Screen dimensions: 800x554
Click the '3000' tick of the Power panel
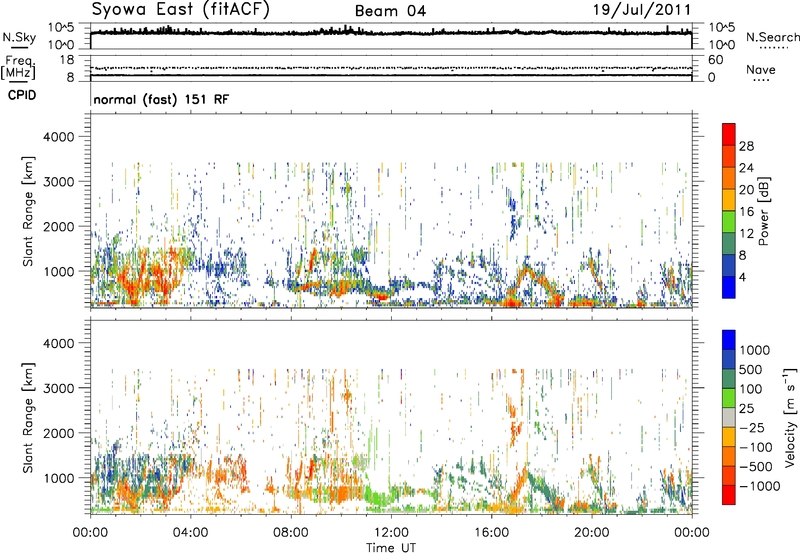[58, 182]
